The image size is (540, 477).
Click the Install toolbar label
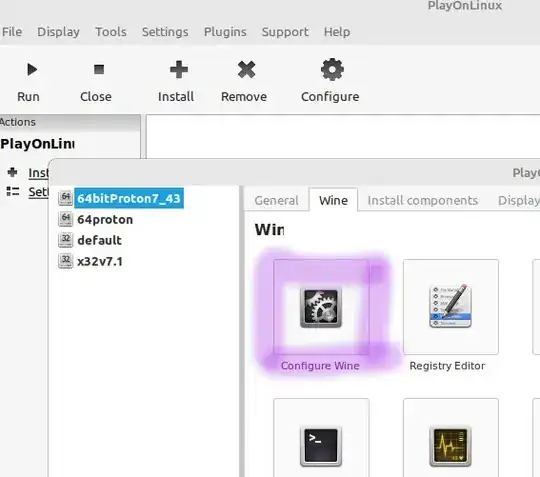(x=176, y=97)
